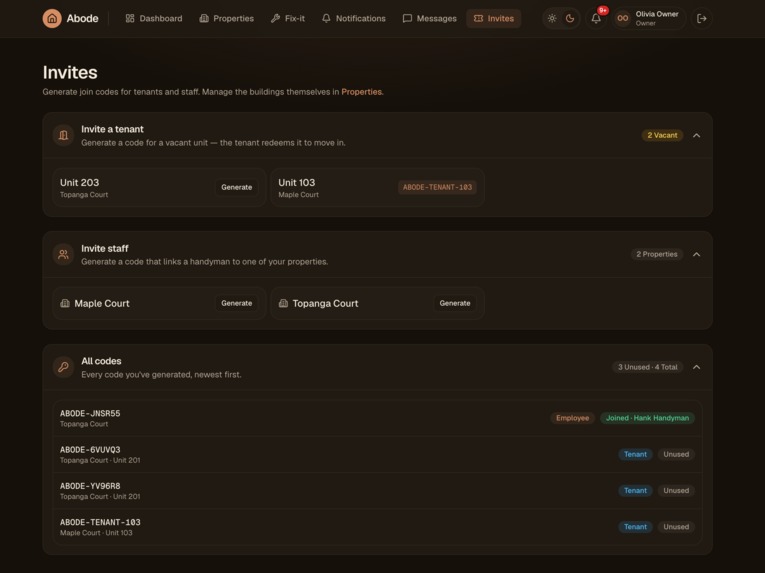Select the ABODE-TENANT-103 row in All codes
This screenshot has height=573, width=765.
[377, 527]
